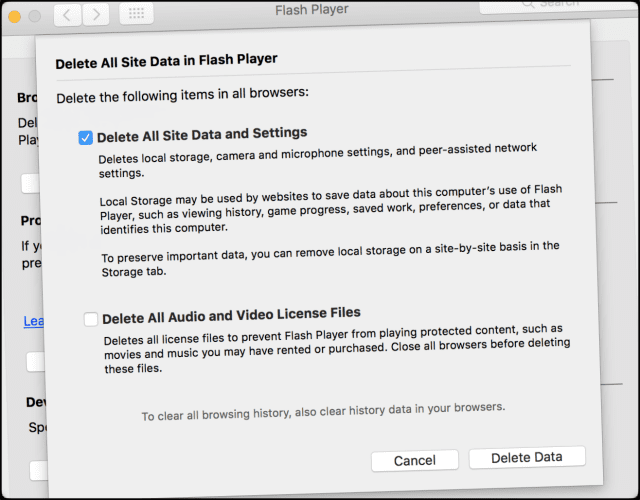Click the 'Delete the following items in all browsers' text
The image size is (640, 500).
[182, 96]
